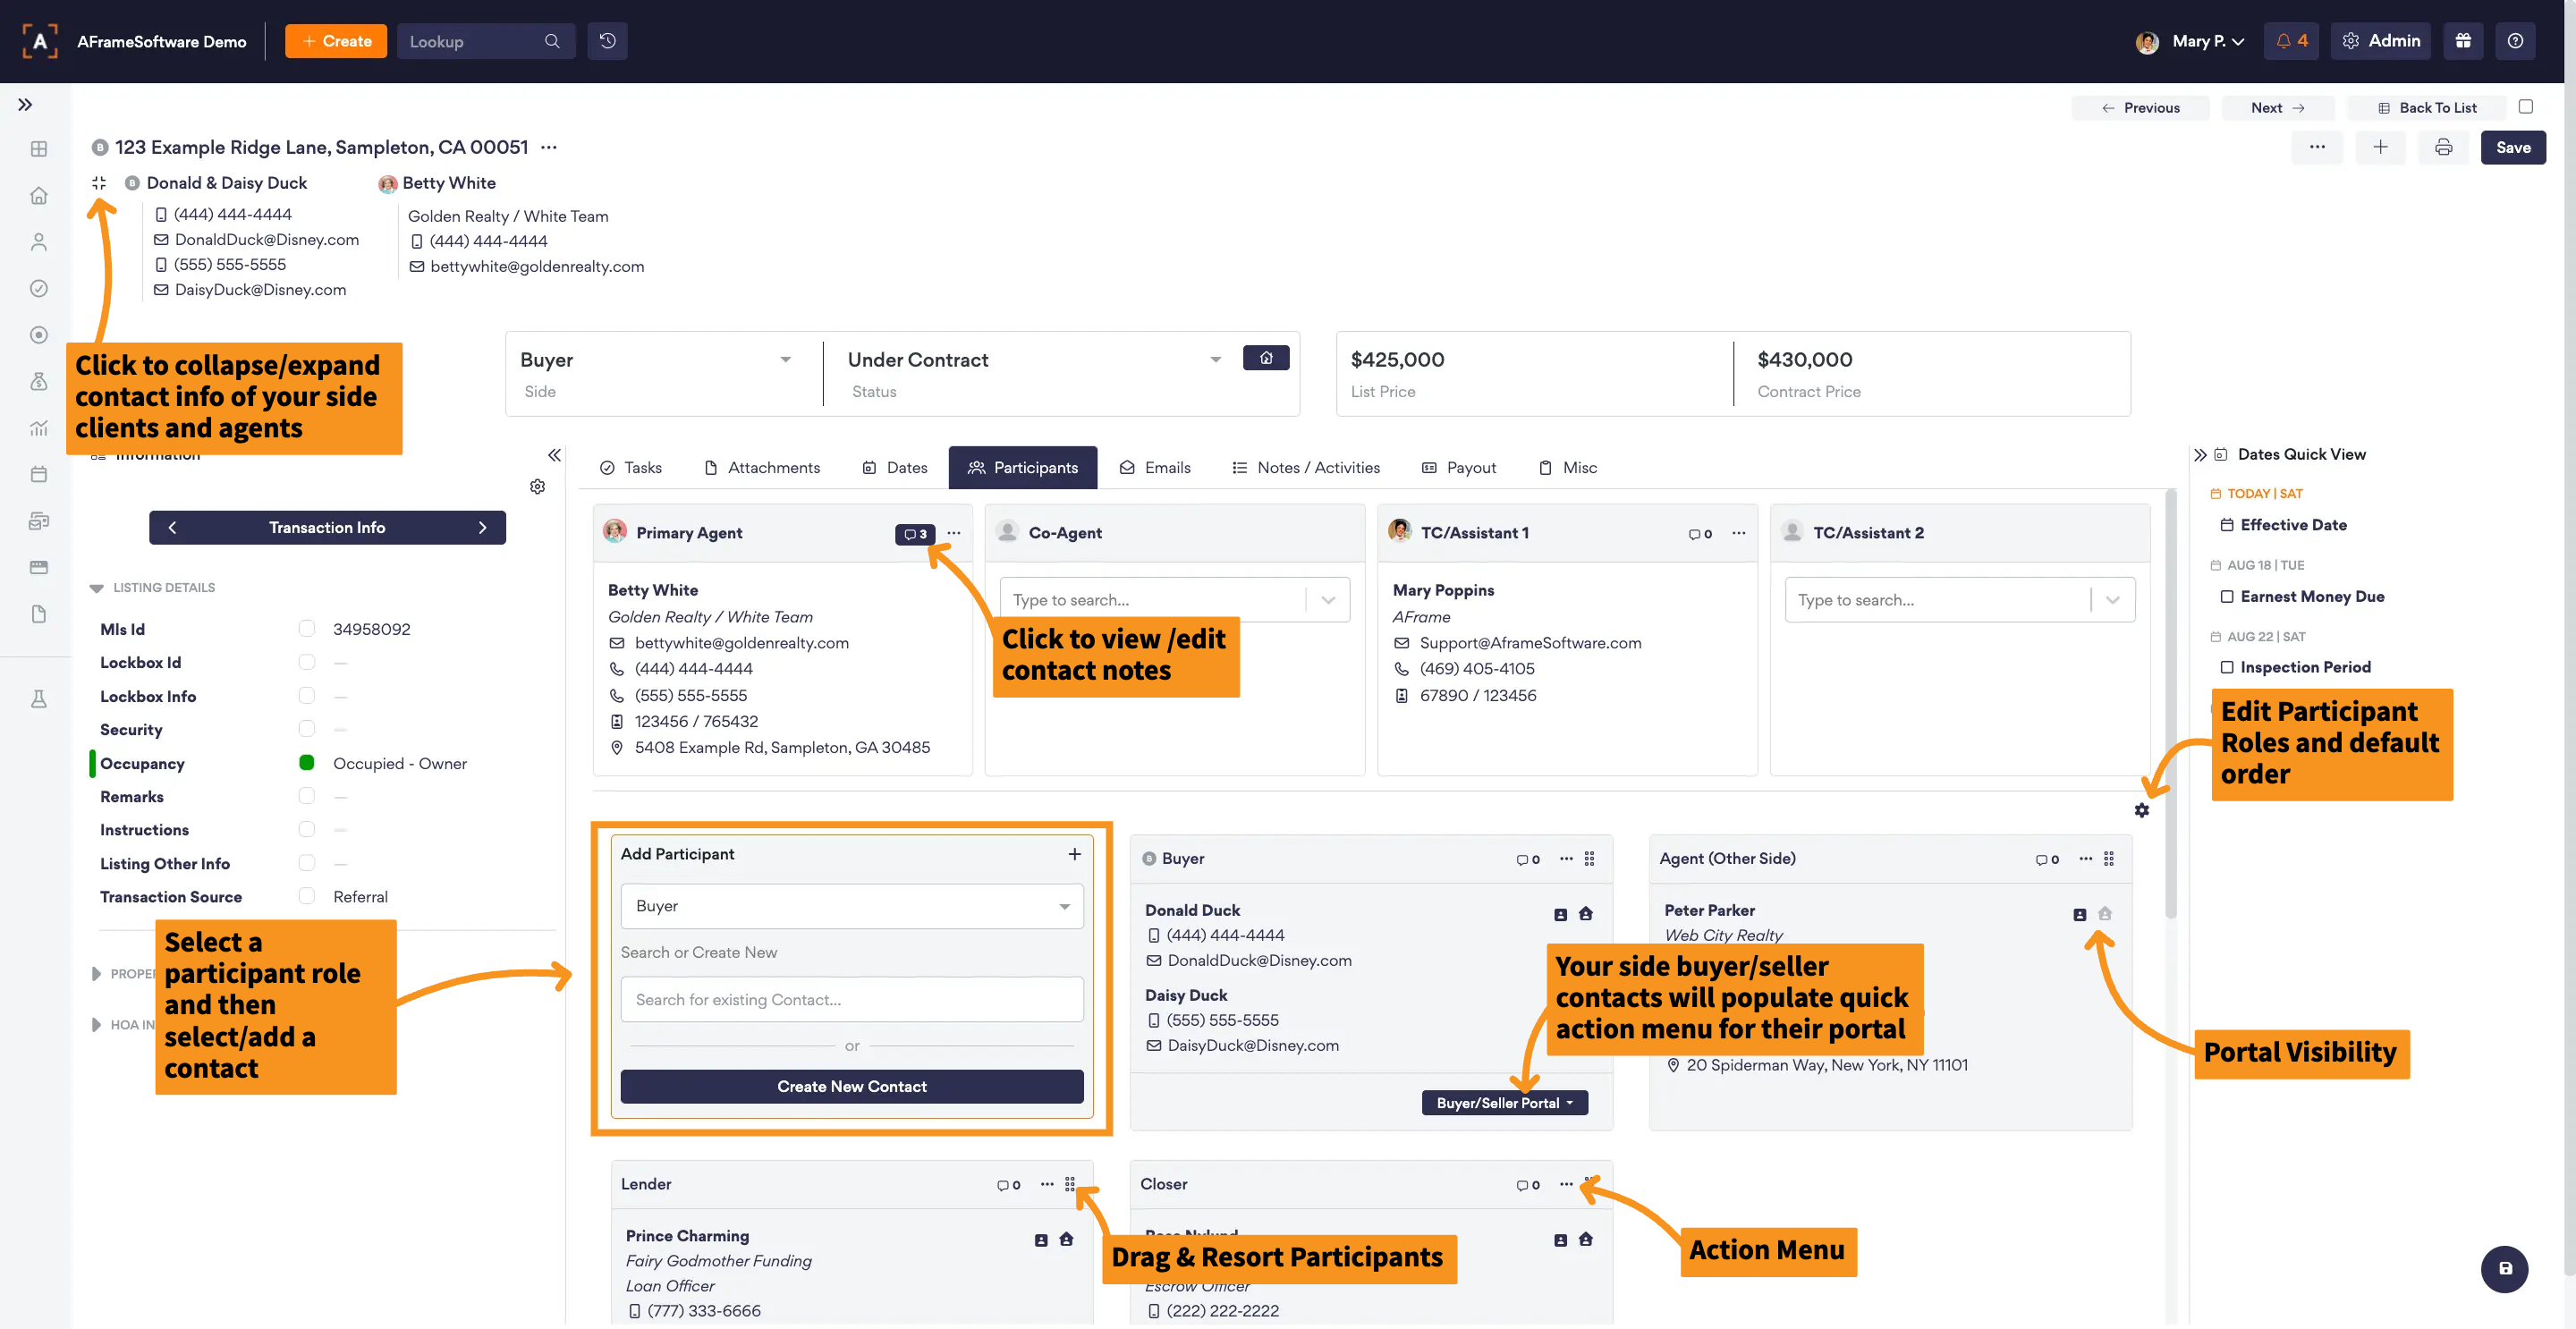2576x1329 pixels.
Task: Switch to the Tasks tab
Action: click(631, 468)
